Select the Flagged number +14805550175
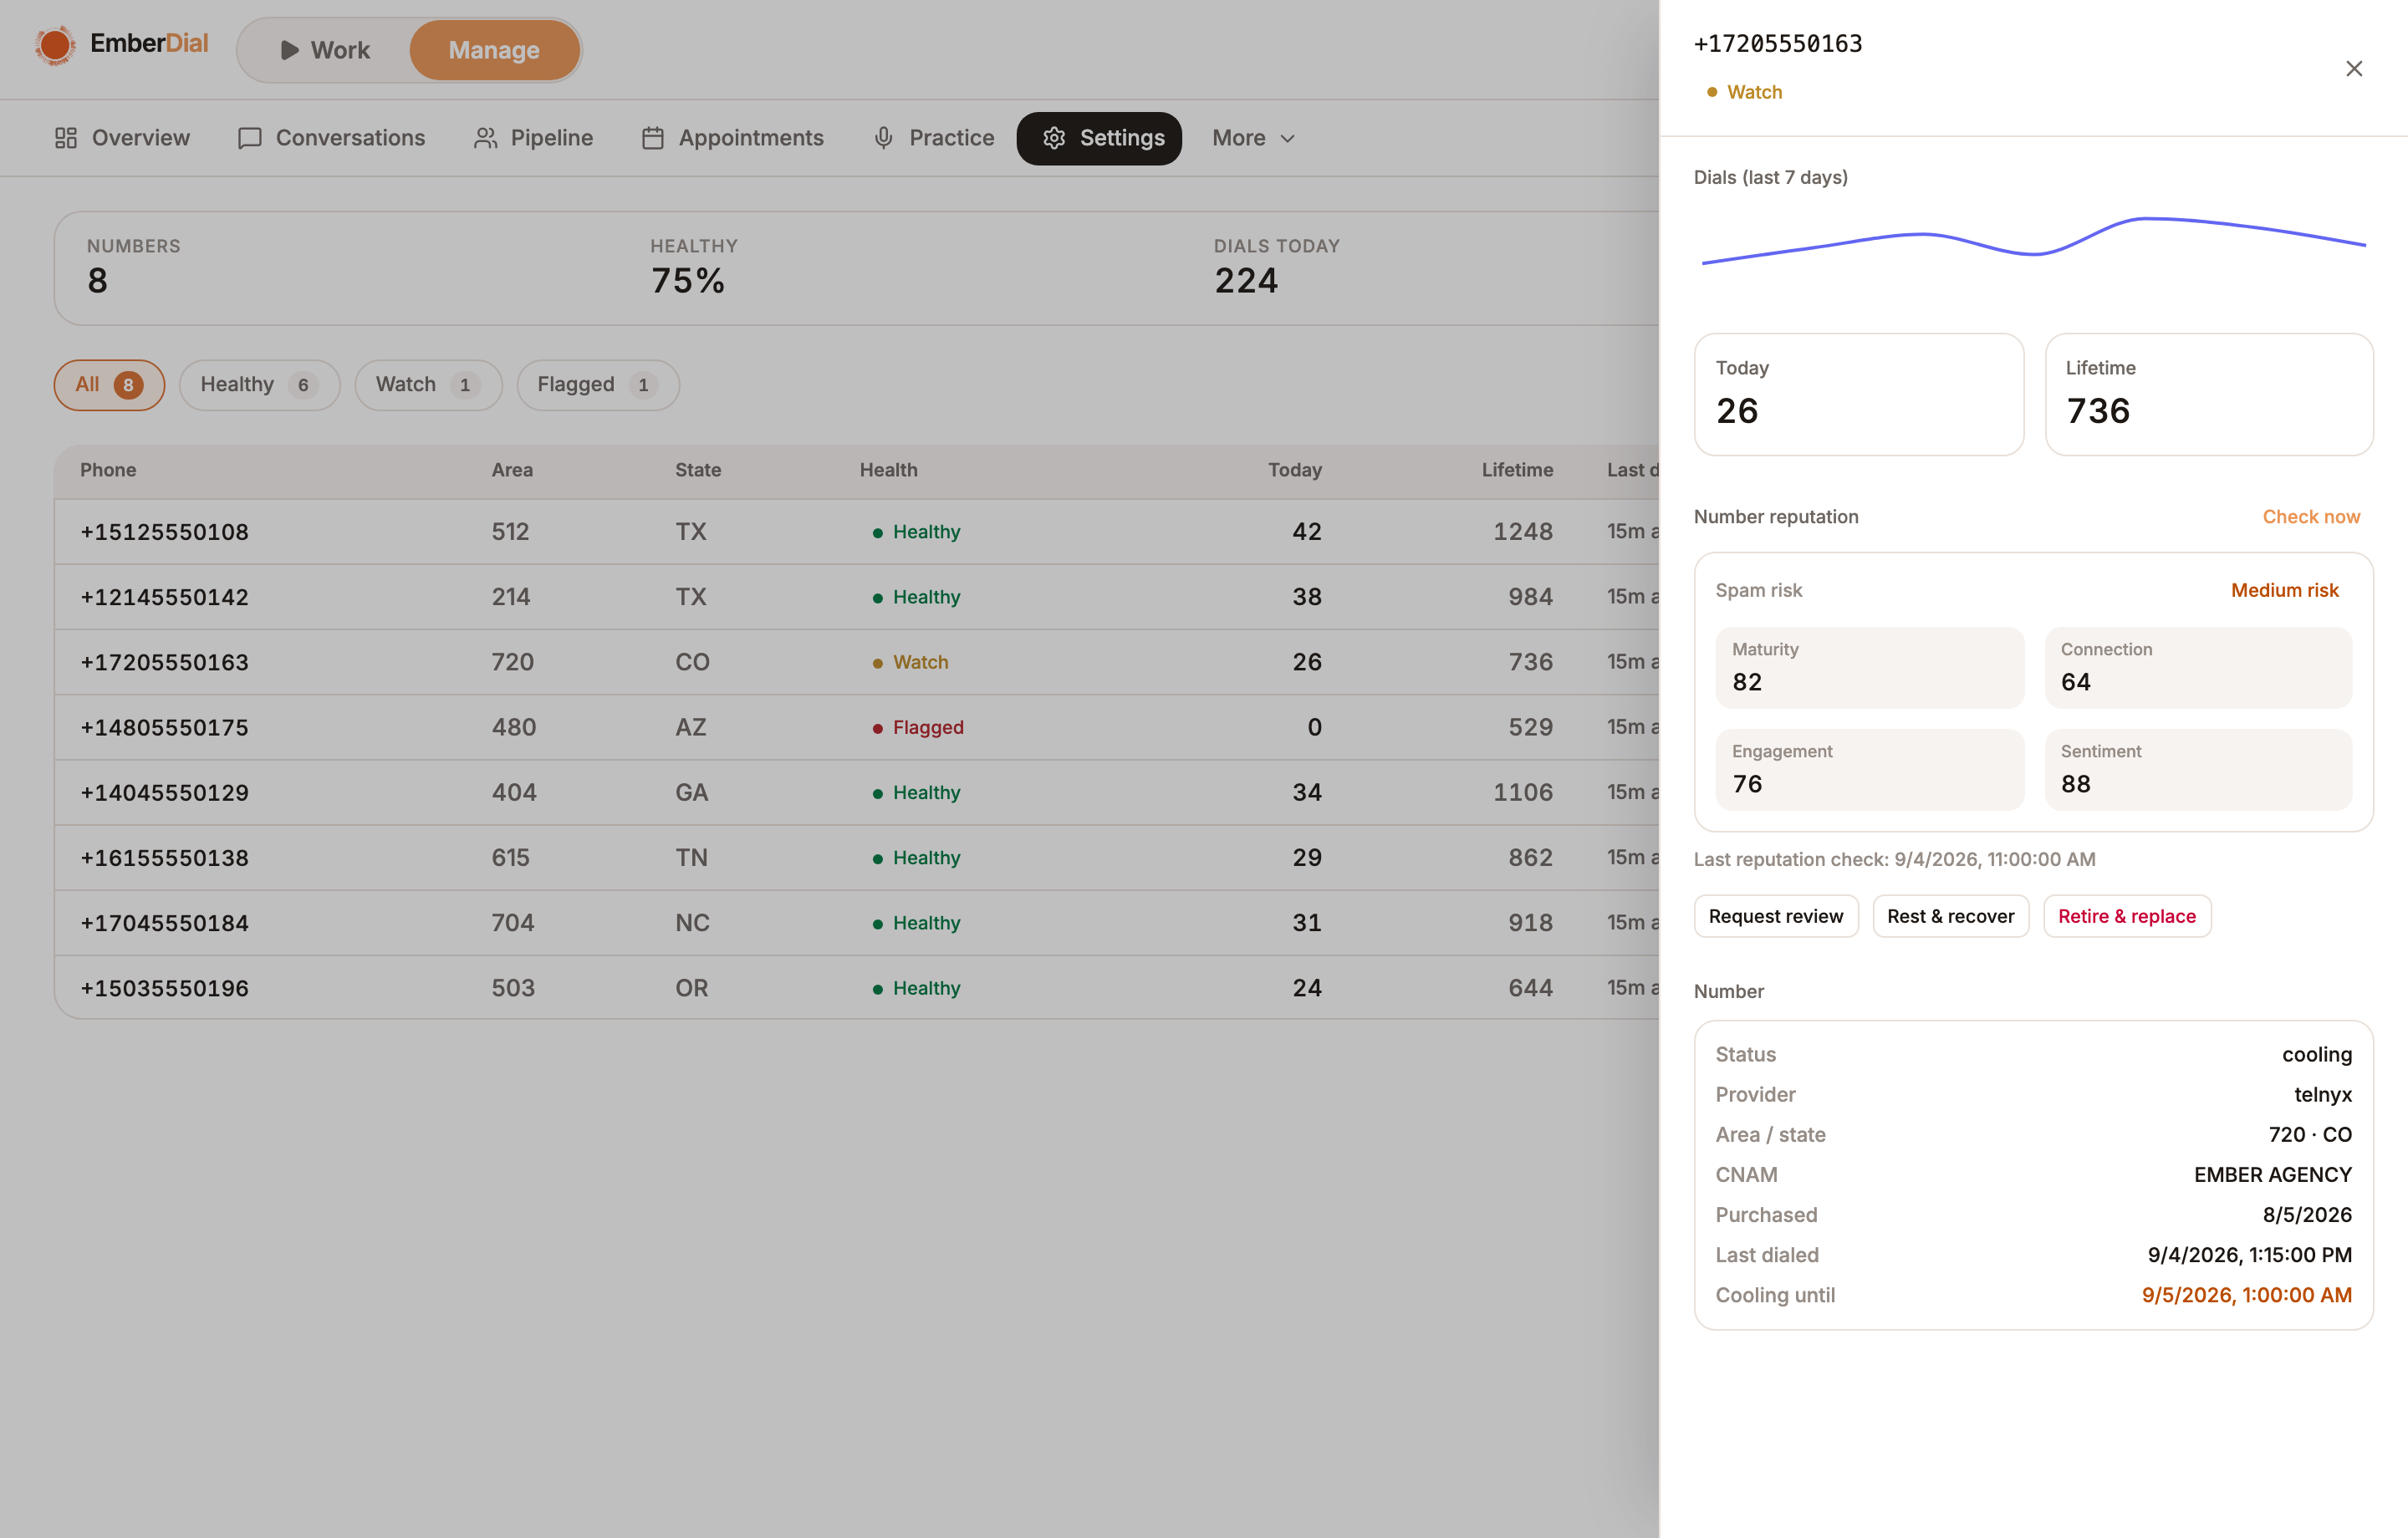This screenshot has width=2408, height=1538. tap(164, 727)
